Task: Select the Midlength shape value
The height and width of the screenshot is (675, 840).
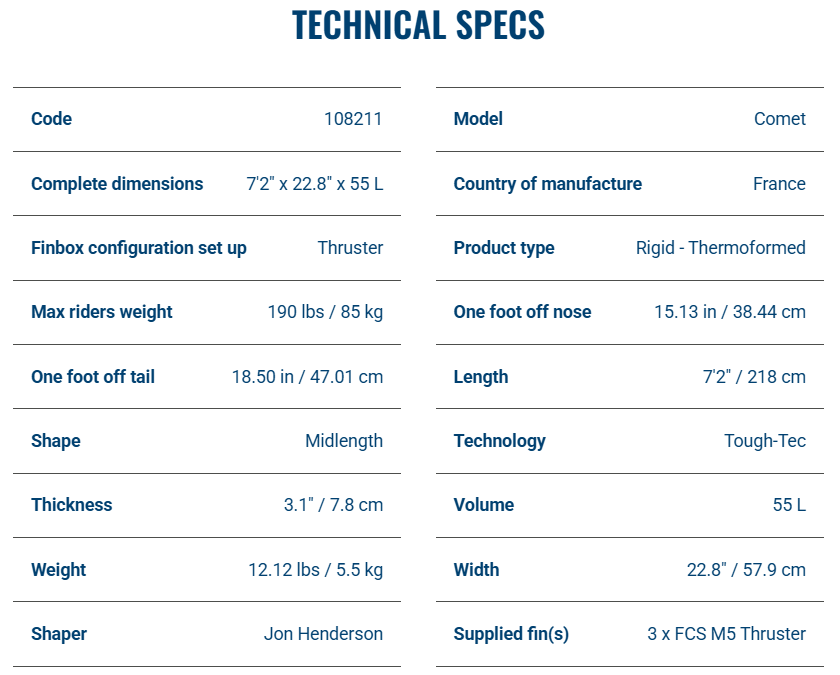Action: point(344,441)
